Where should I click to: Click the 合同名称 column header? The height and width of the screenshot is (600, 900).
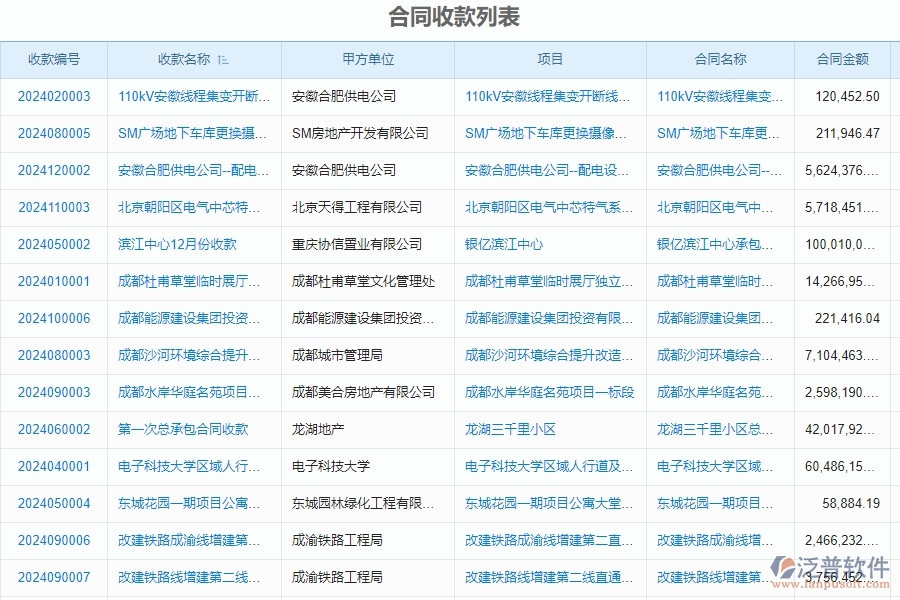pos(719,59)
